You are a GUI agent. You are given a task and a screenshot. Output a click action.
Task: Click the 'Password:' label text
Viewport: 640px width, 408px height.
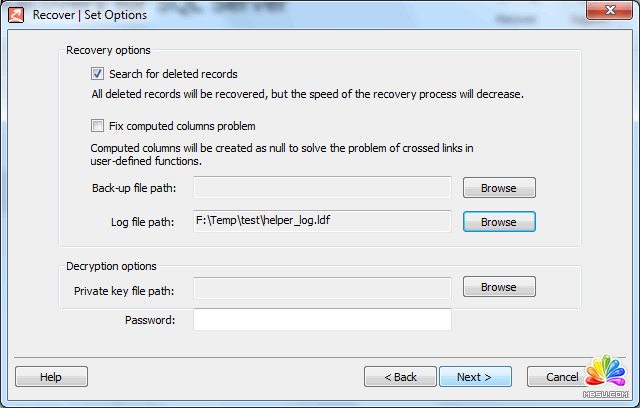pyautogui.click(x=150, y=320)
